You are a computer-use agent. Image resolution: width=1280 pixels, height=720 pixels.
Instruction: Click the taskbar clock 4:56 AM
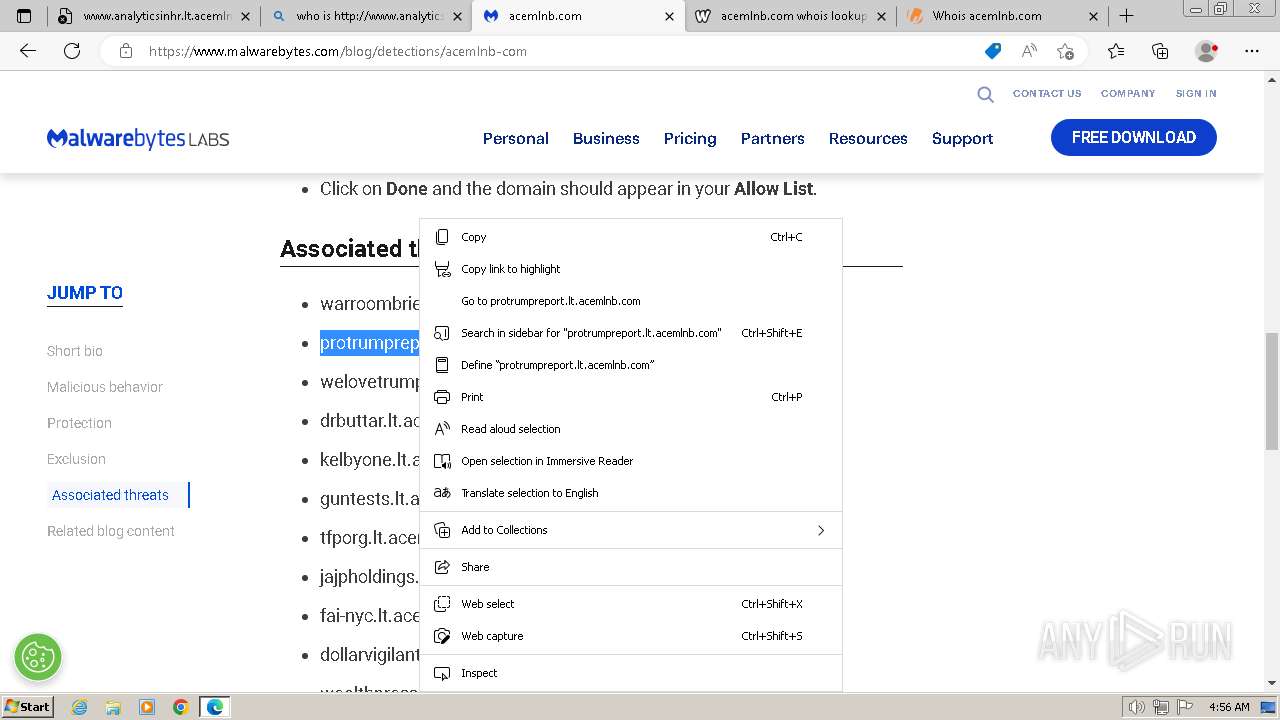point(1229,707)
